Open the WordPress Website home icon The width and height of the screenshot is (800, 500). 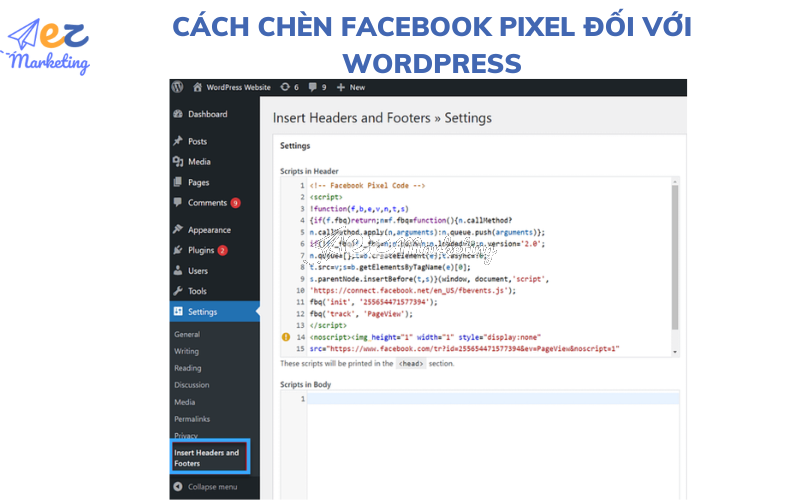197,87
